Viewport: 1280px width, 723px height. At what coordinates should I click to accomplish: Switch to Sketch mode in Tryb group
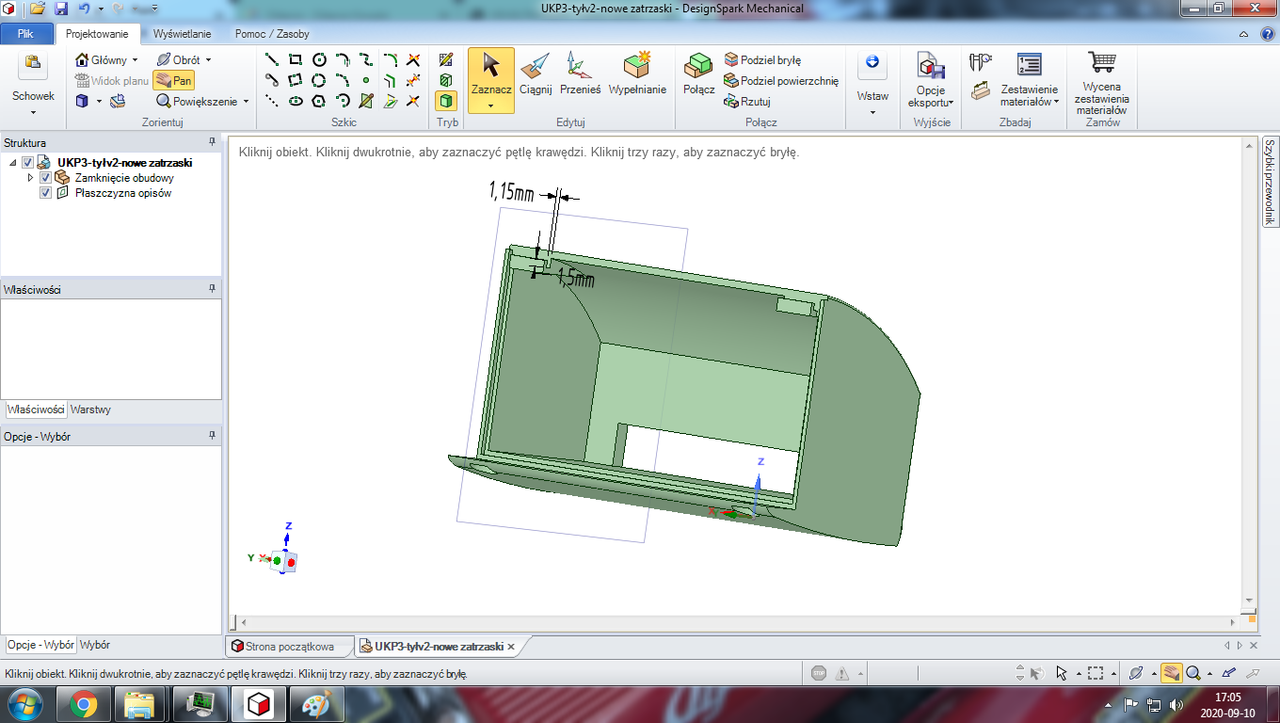[x=446, y=60]
